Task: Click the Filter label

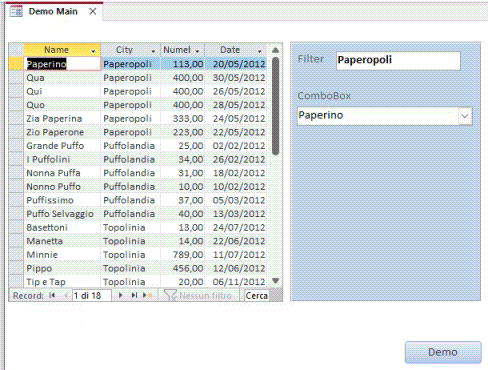Action: (311, 59)
